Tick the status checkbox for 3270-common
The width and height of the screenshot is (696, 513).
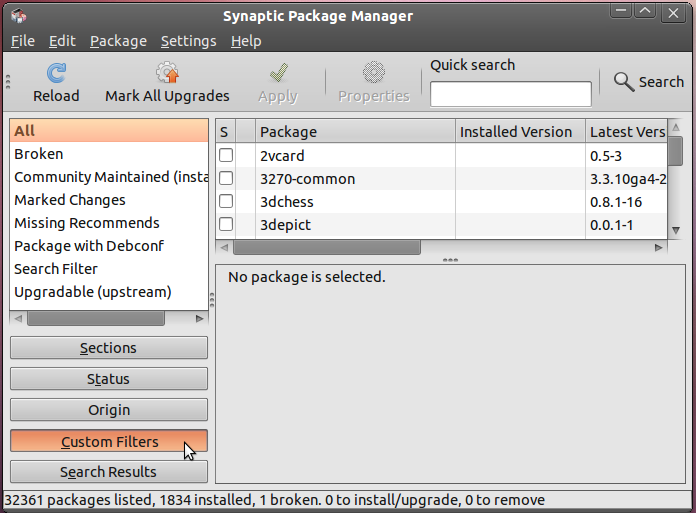tap(226, 178)
